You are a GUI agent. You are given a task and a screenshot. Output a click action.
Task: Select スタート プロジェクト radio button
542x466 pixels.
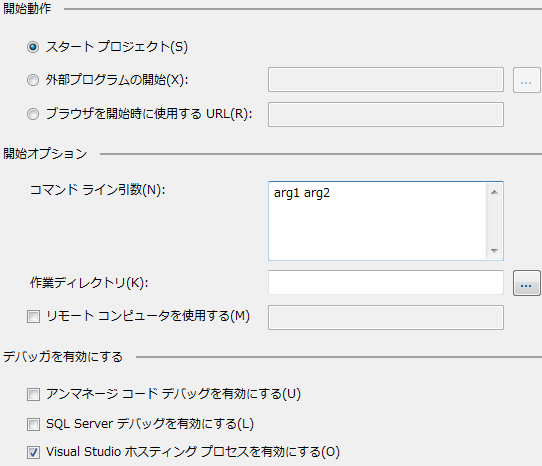tap(33, 47)
